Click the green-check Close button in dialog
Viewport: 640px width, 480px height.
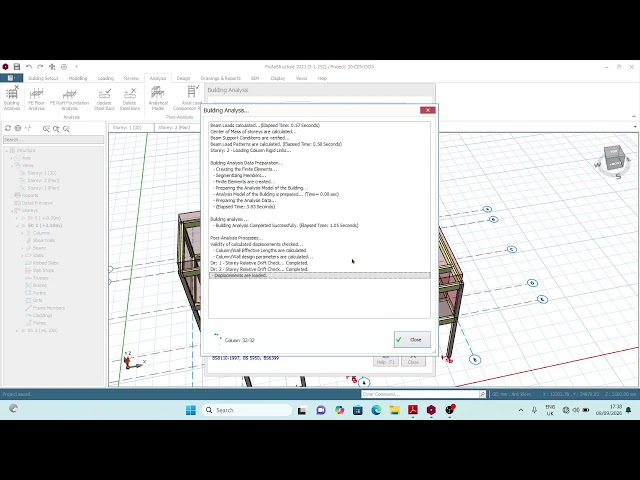[412, 340]
